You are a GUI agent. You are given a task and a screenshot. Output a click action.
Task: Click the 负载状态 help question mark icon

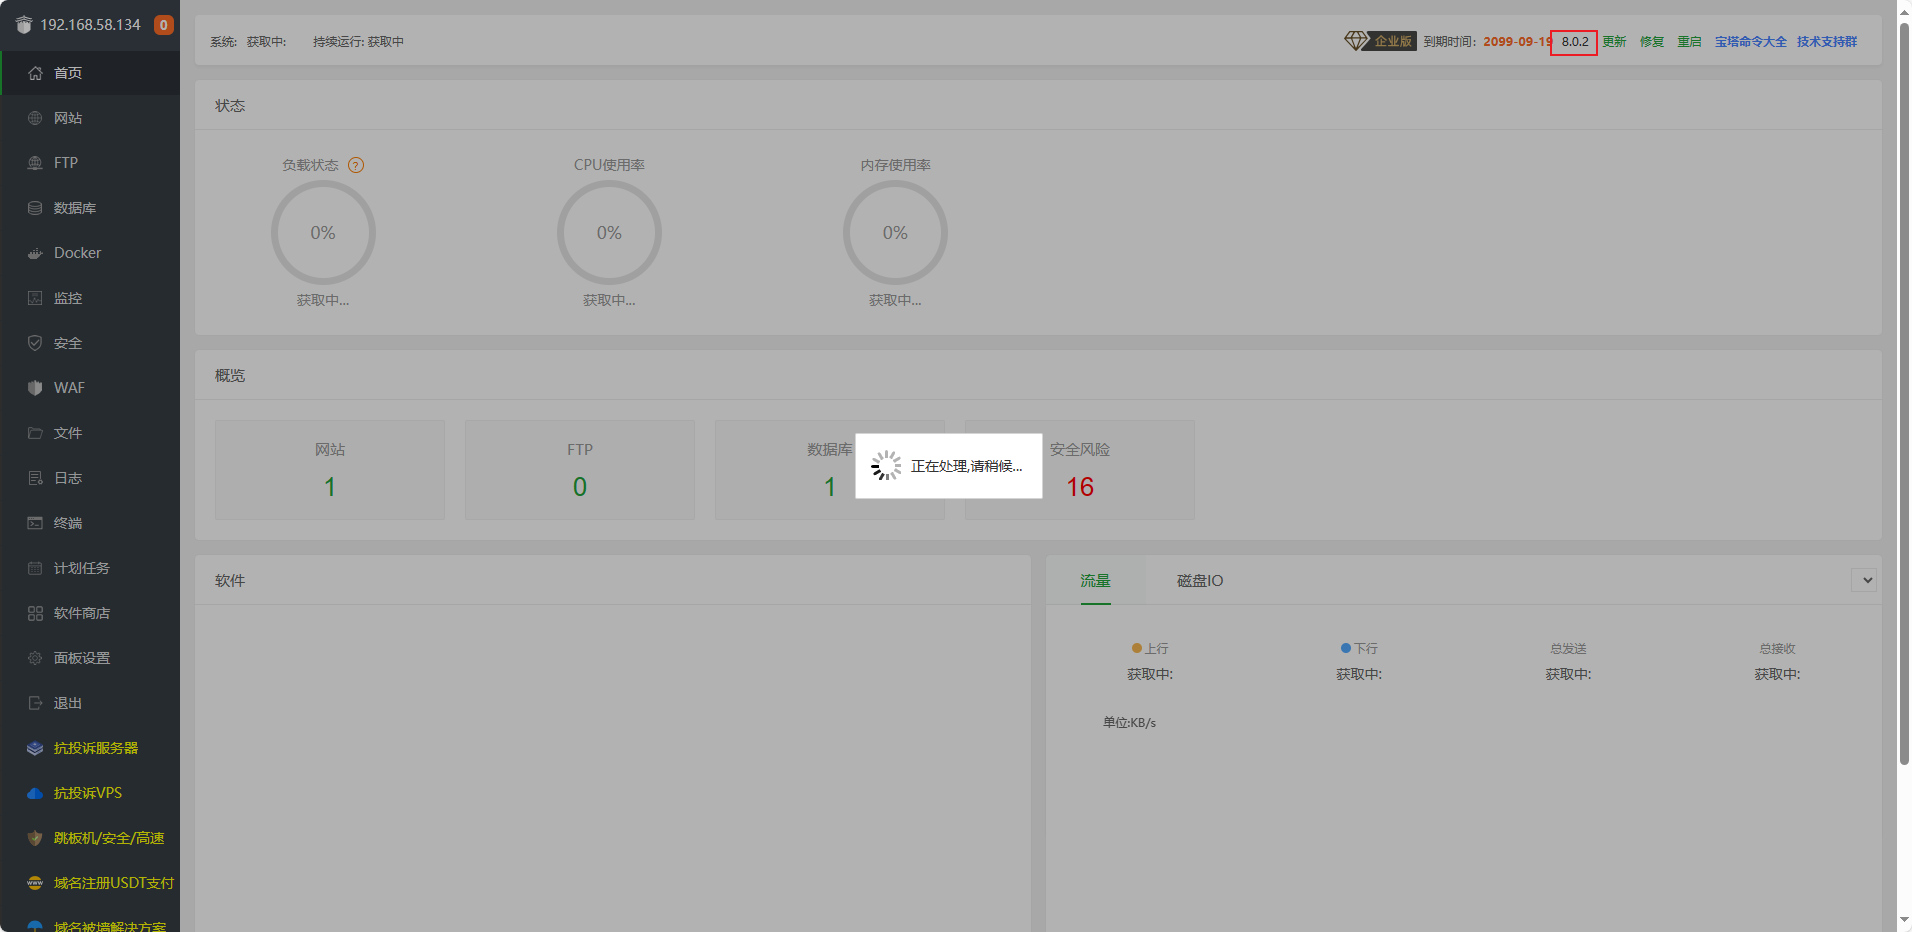point(356,165)
